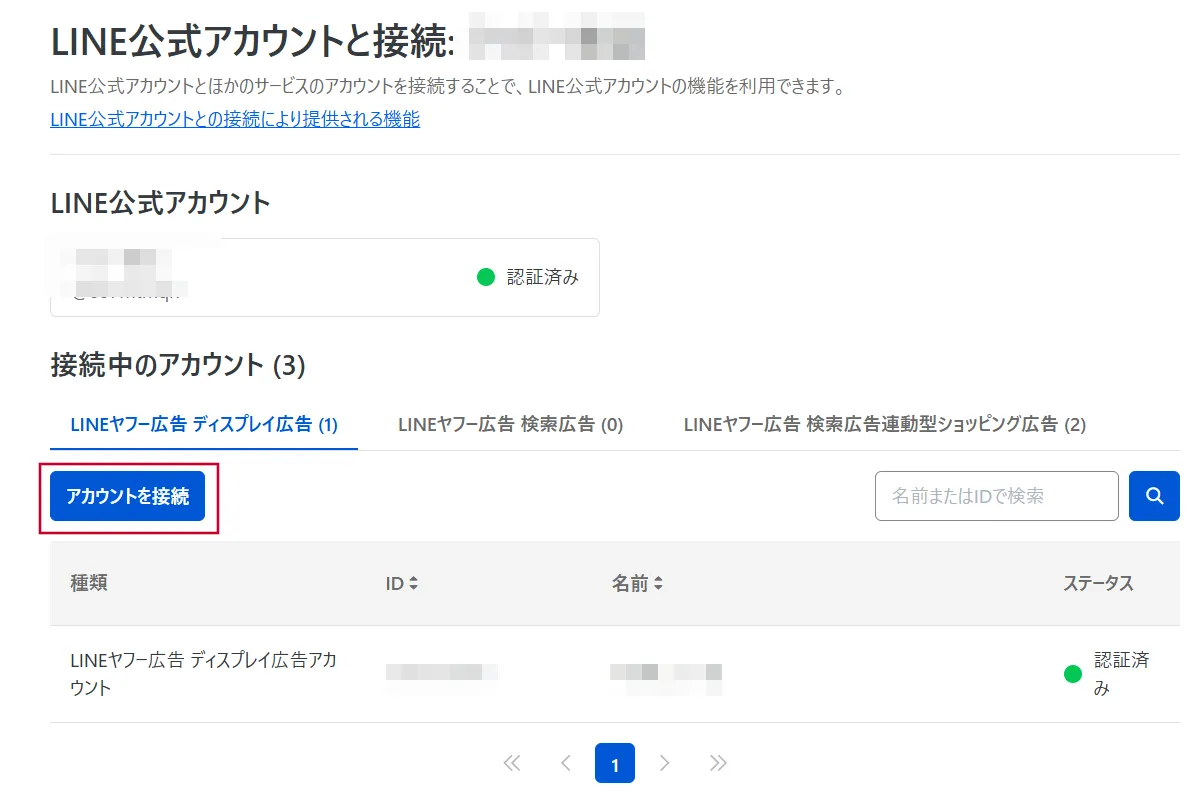The width and height of the screenshot is (1199, 793).
Task: Advance to next page chevron
Action: coord(665,763)
